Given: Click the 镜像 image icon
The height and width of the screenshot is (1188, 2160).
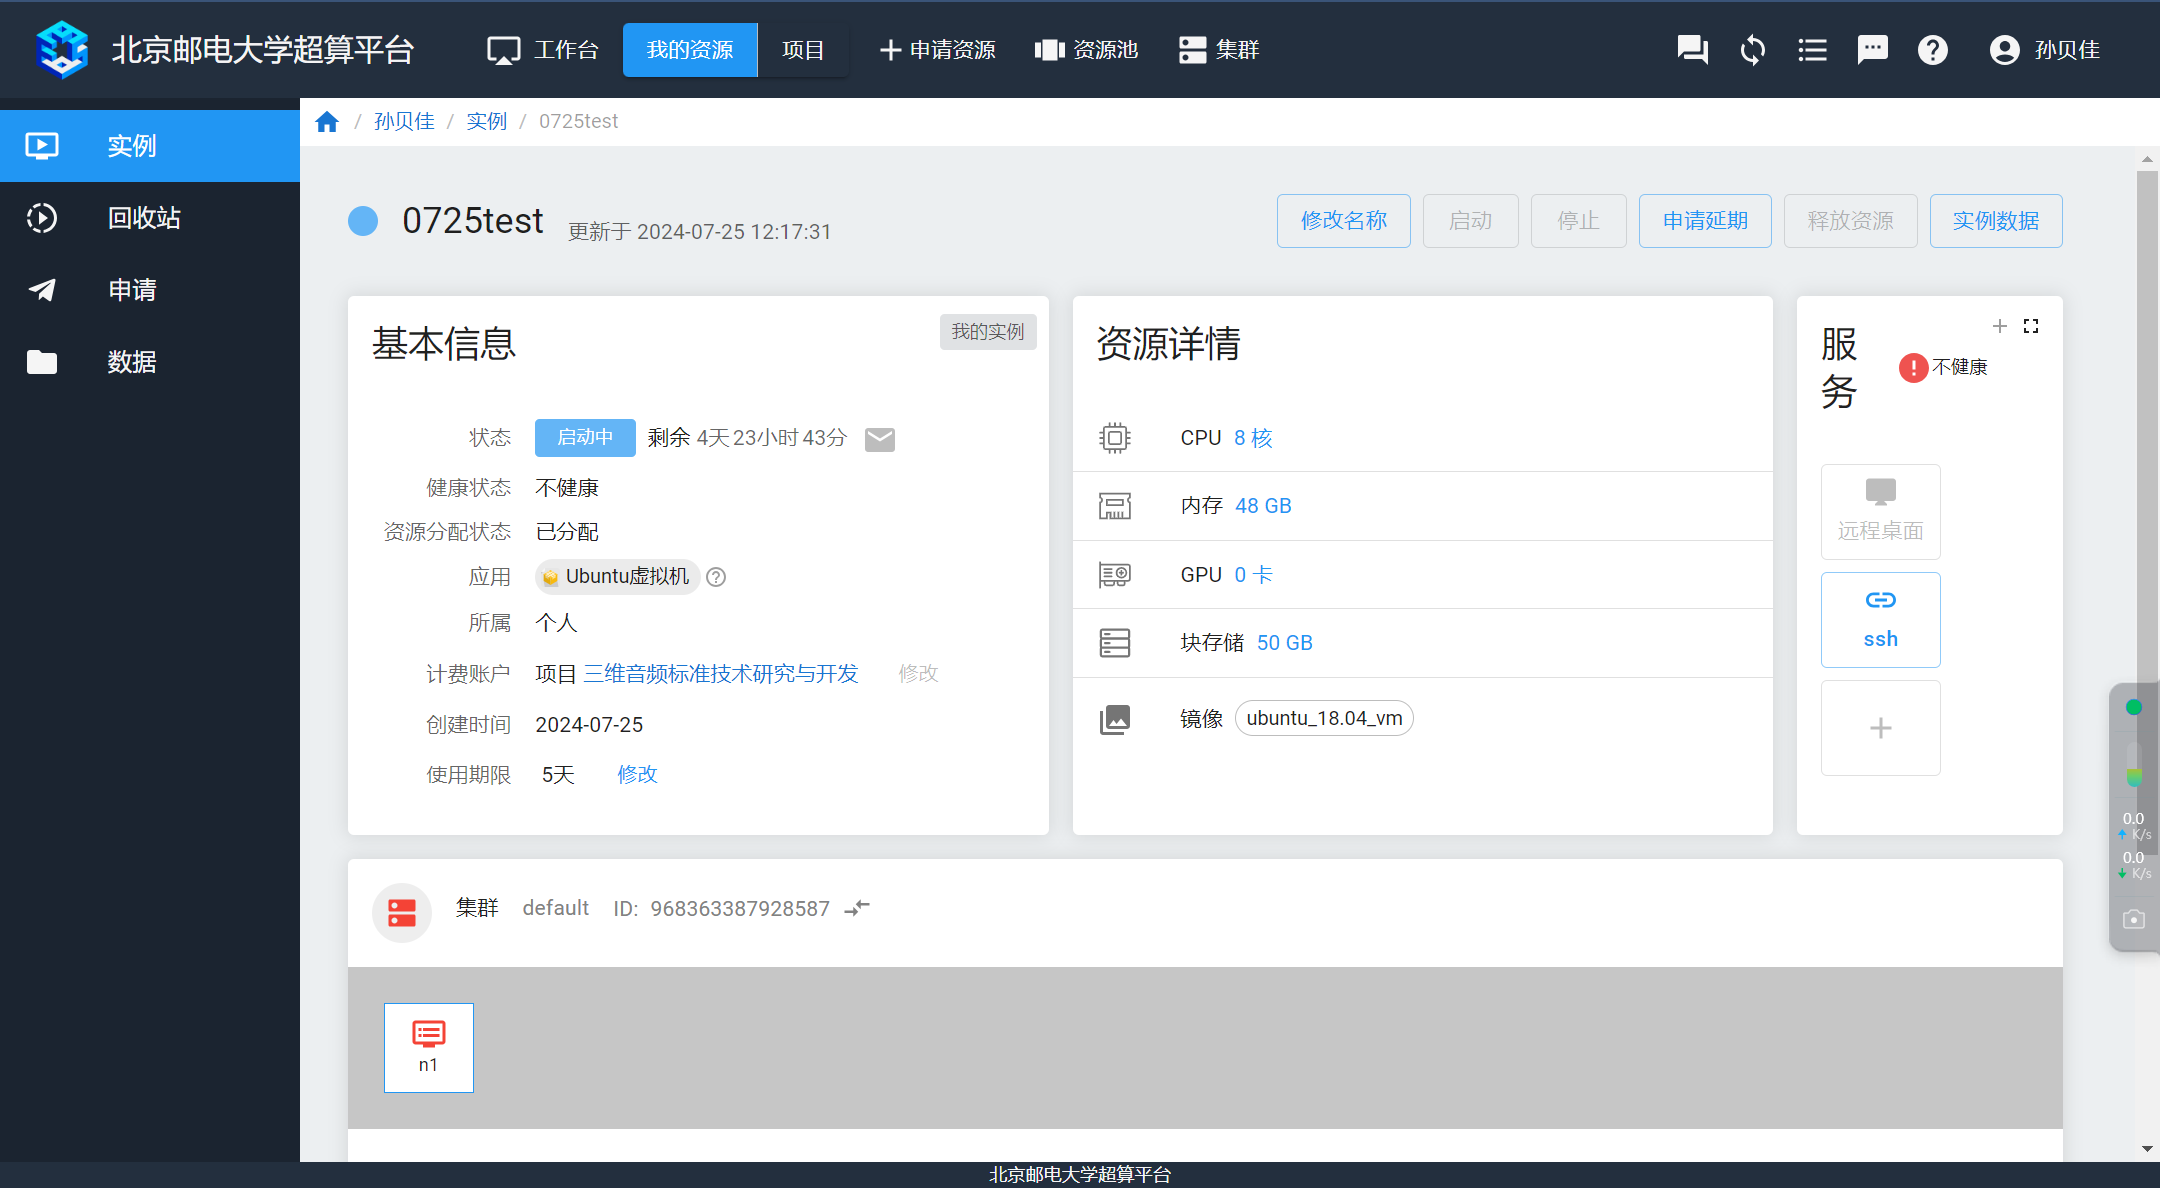Looking at the screenshot, I should click(x=1114, y=720).
